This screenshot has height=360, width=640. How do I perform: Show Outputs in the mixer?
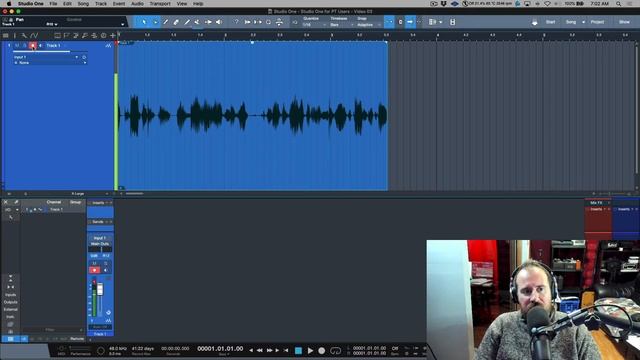[x=11, y=302]
